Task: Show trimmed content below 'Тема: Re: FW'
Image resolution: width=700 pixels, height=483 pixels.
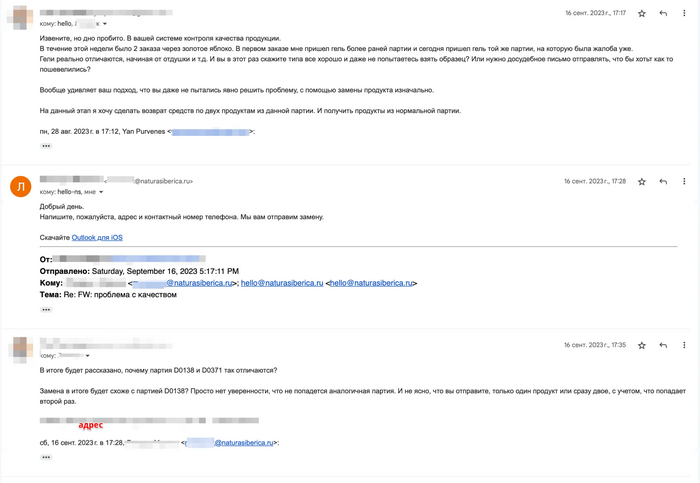Action: 46,309
